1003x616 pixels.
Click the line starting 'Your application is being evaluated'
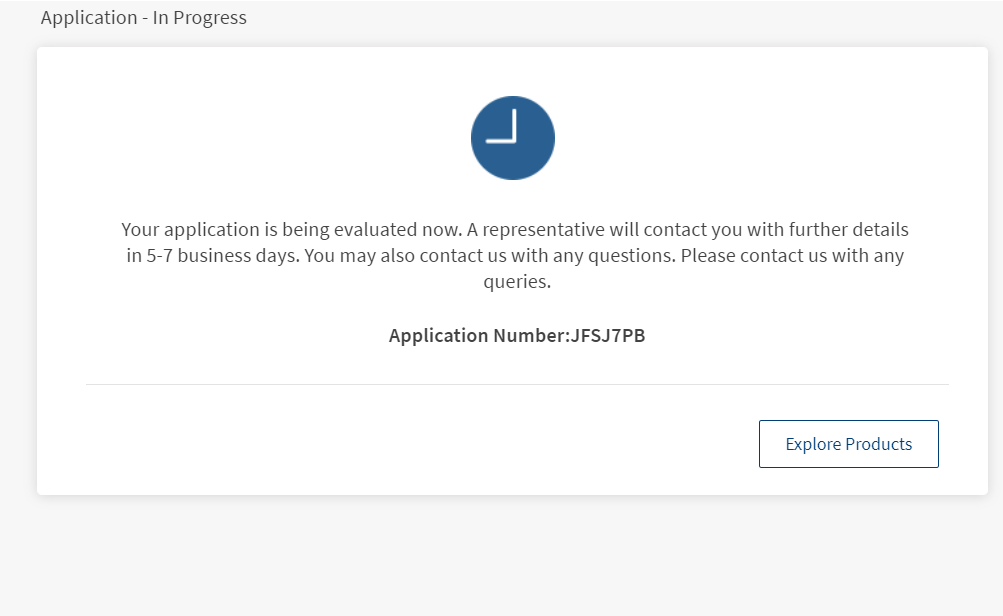[515, 229]
